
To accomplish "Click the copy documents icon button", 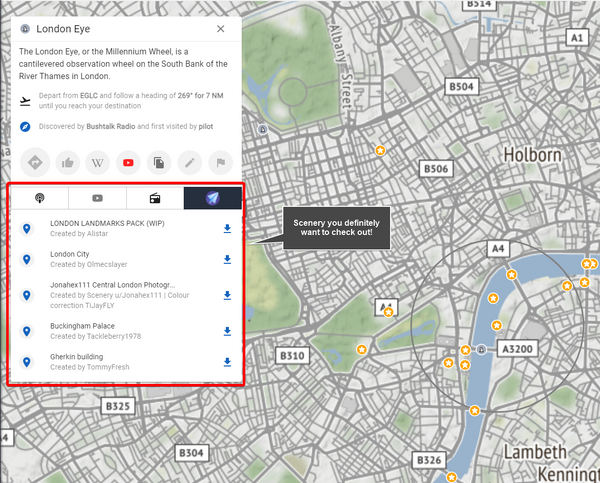I will pyautogui.click(x=158, y=162).
